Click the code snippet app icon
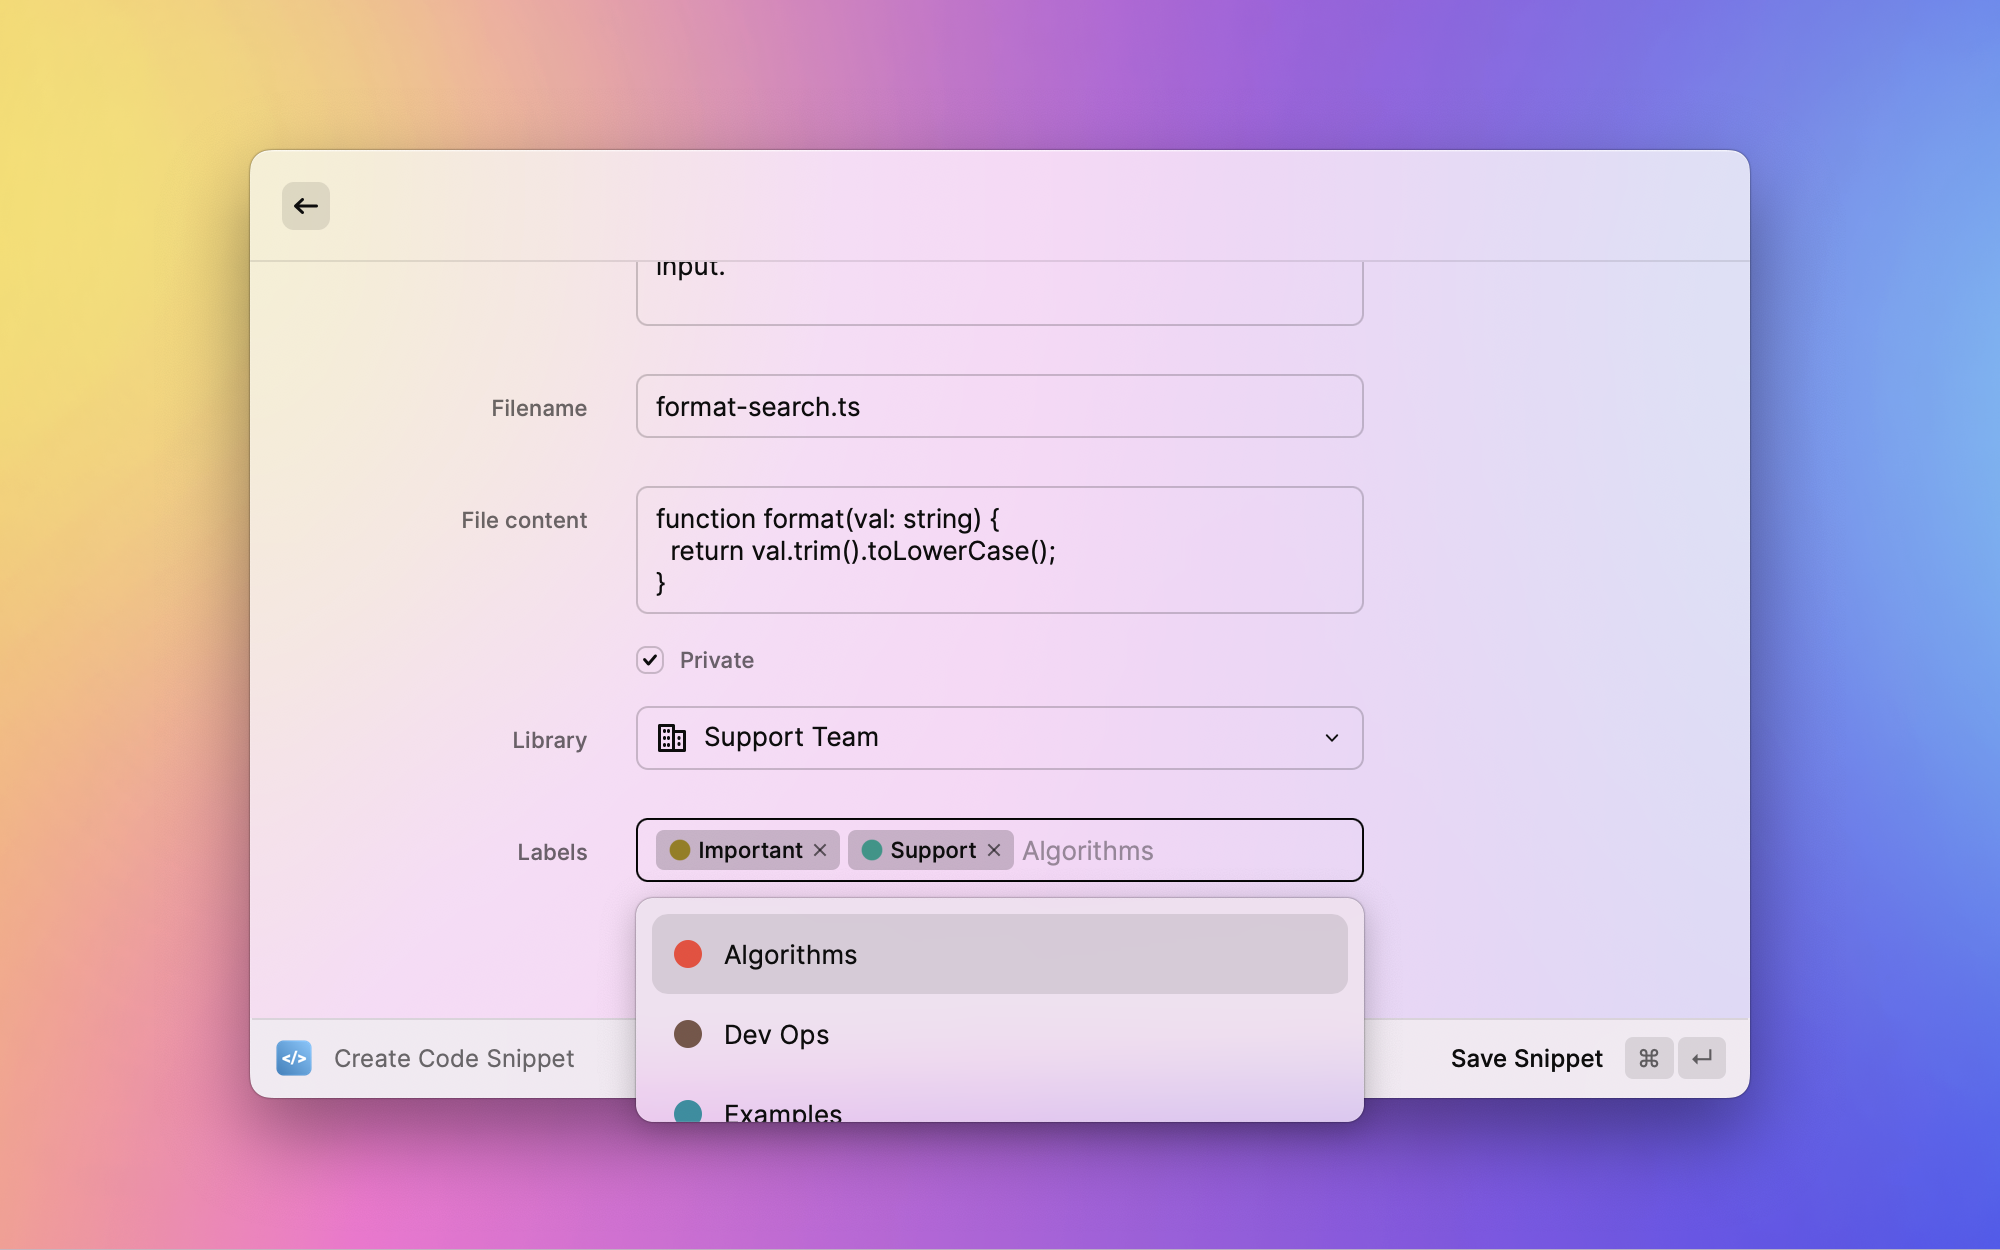The height and width of the screenshot is (1250, 2000). 294,1058
